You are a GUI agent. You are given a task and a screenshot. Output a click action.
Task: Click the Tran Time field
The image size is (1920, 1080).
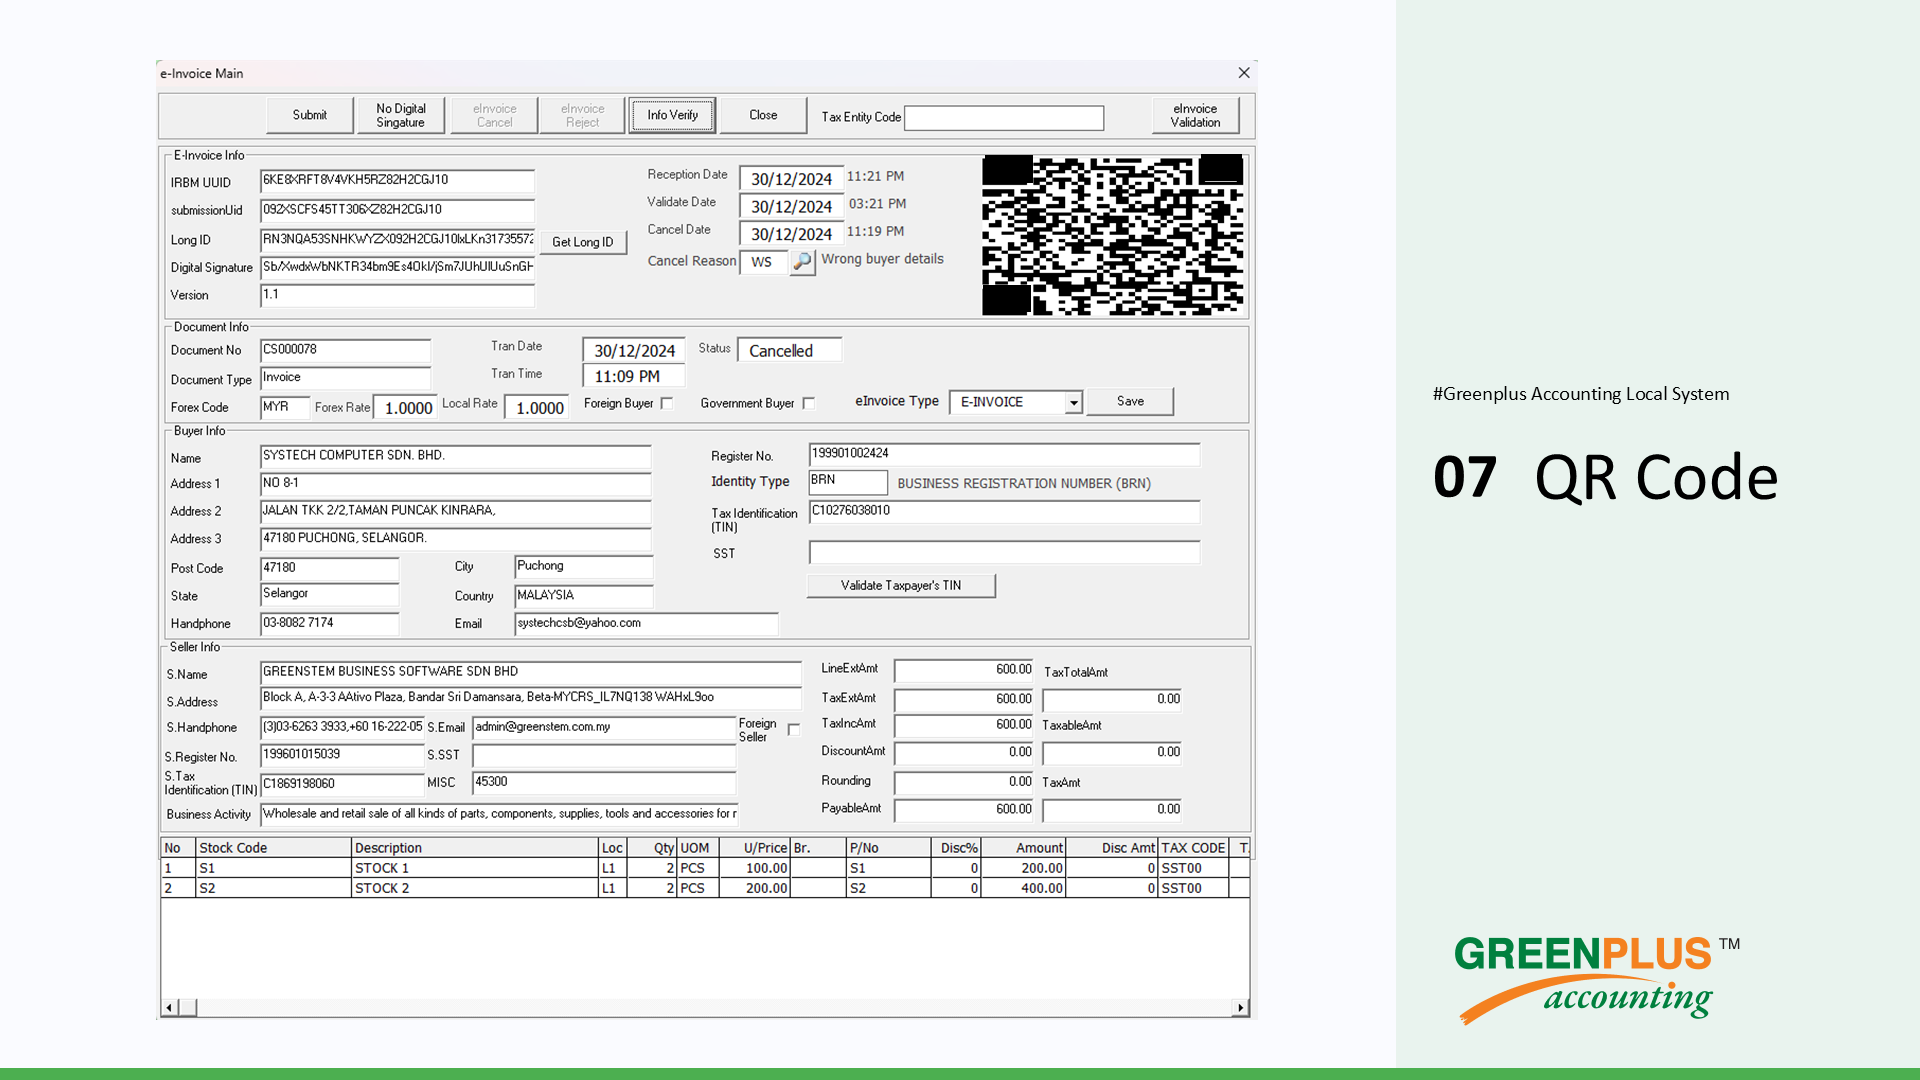[x=634, y=376]
